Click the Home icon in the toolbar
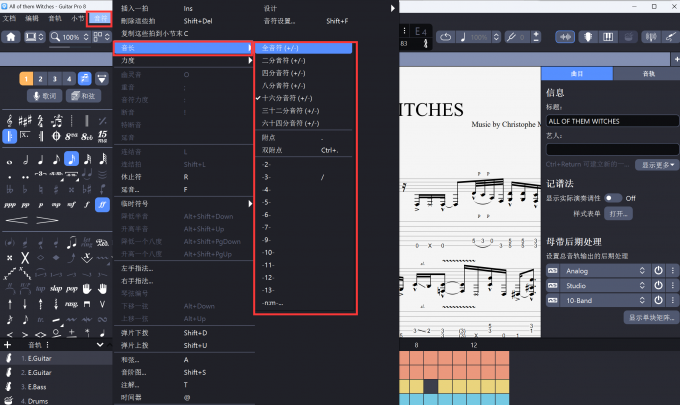The width and height of the screenshot is (680, 405). 10,37
